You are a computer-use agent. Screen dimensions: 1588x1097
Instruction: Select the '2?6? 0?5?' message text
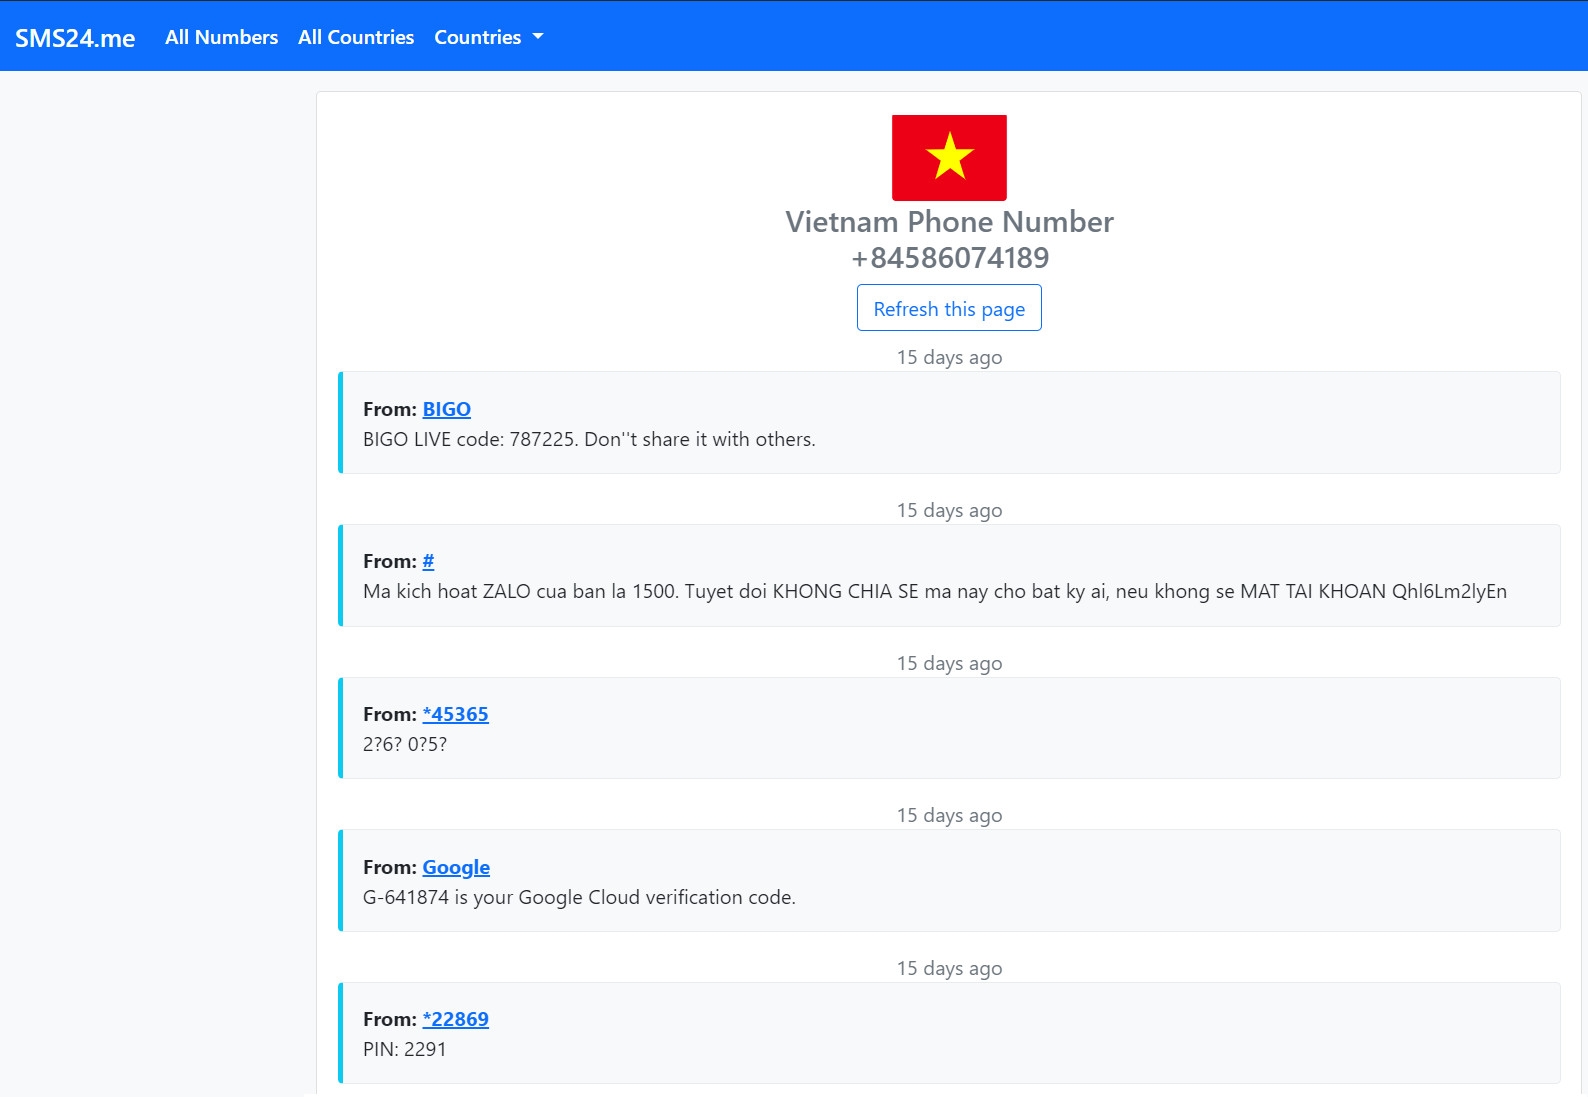pyautogui.click(x=405, y=744)
